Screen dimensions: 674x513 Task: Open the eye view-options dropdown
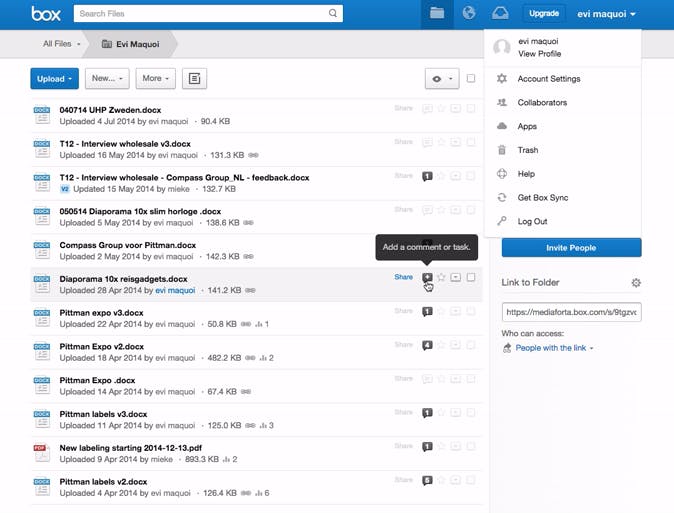(x=442, y=79)
